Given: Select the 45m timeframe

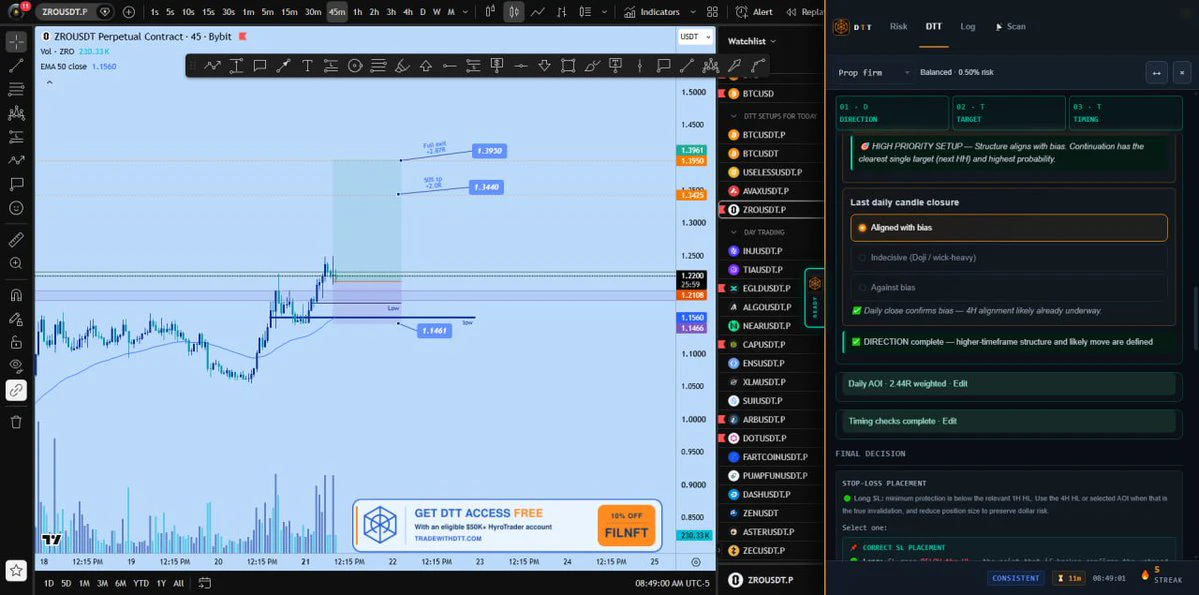Looking at the screenshot, I should (336, 12).
